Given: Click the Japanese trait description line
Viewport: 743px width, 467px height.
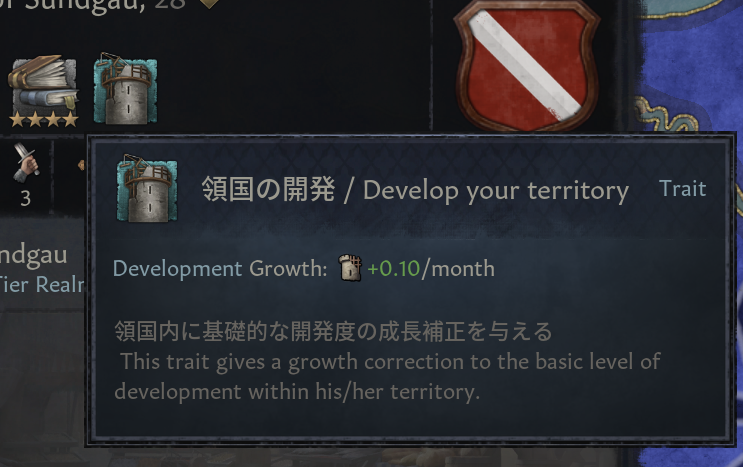Looking at the screenshot, I should [333, 331].
